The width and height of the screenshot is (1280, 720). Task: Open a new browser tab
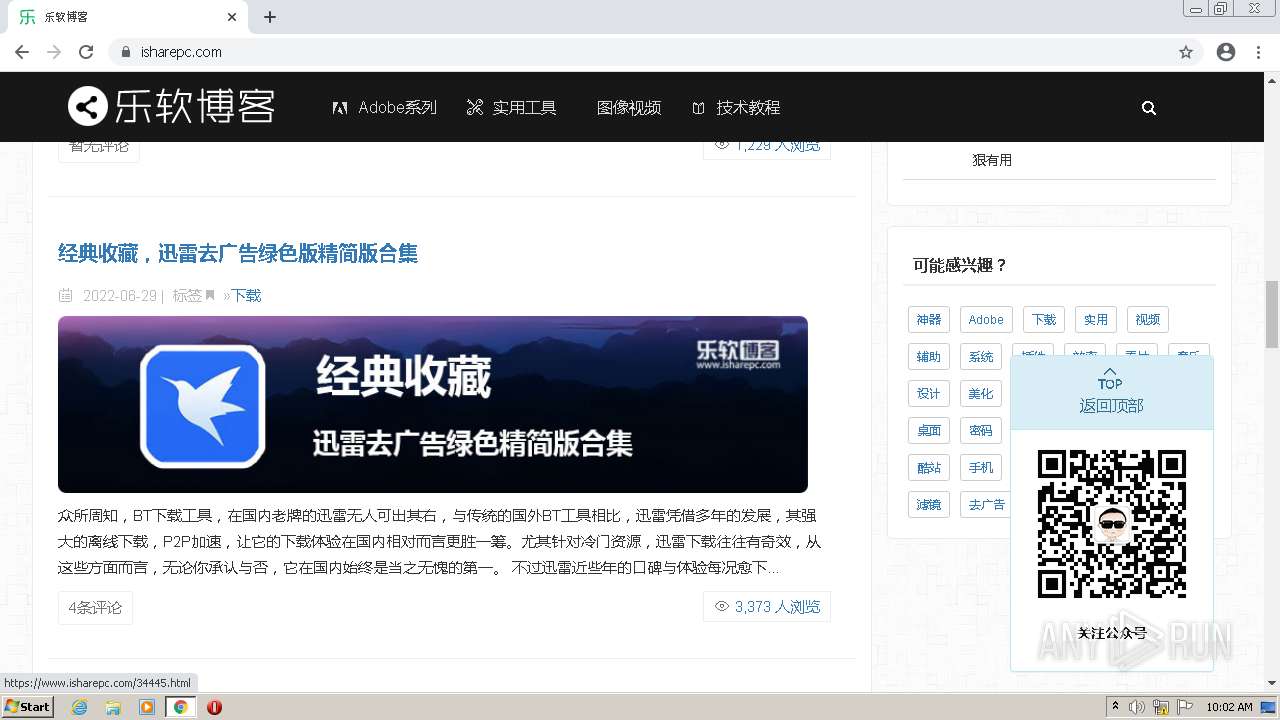click(x=270, y=17)
